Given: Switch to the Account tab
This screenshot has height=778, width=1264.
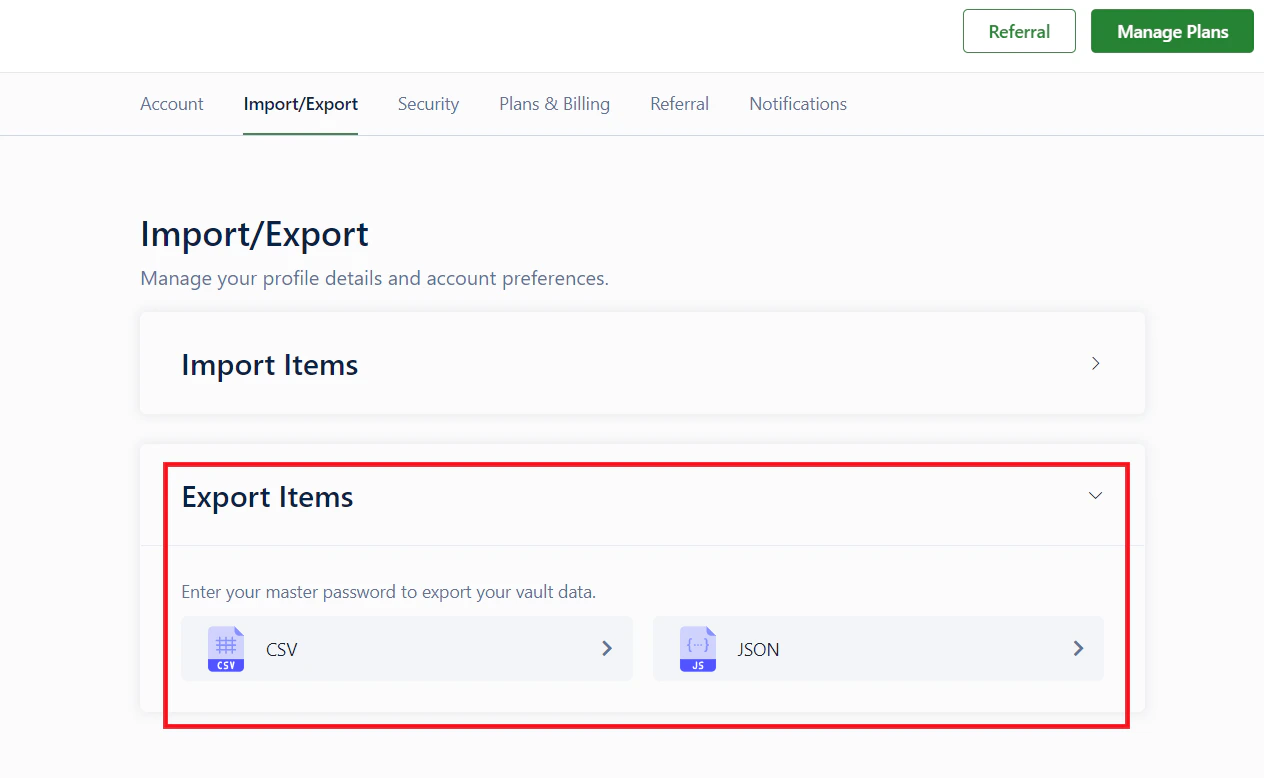Looking at the screenshot, I should [x=171, y=103].
